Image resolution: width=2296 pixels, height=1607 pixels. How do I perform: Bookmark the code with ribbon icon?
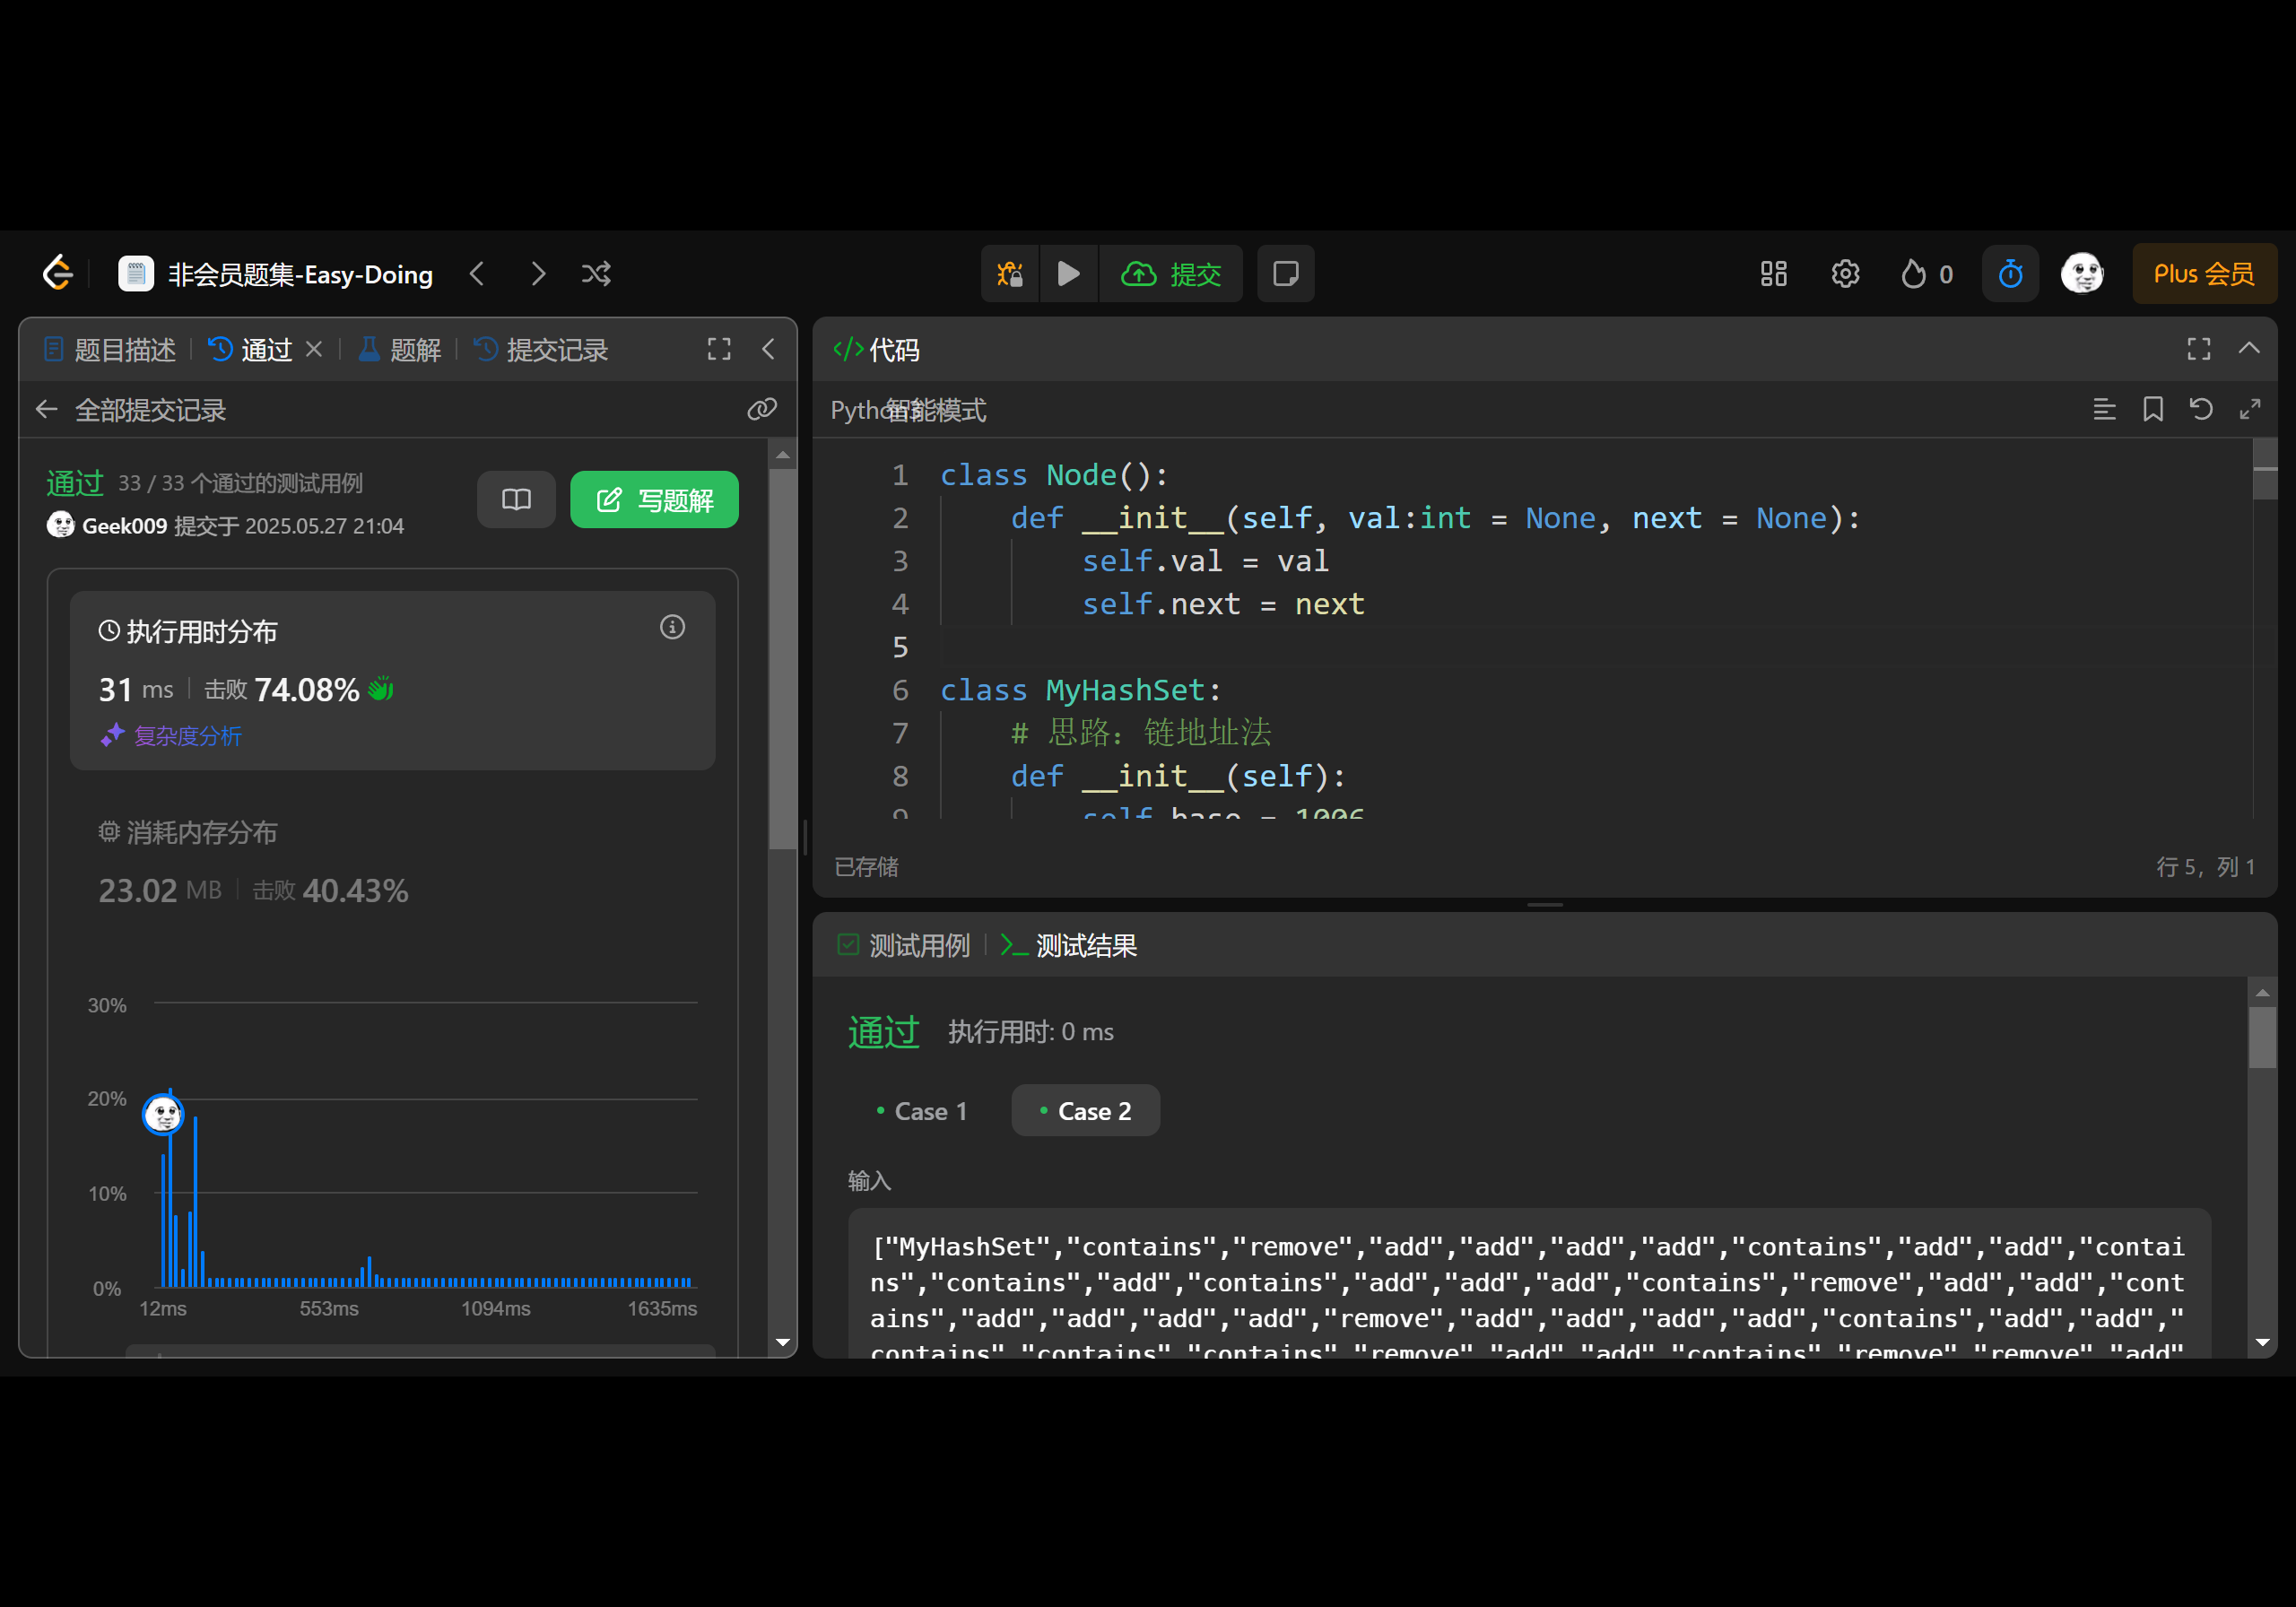[x=2152, y=409]
